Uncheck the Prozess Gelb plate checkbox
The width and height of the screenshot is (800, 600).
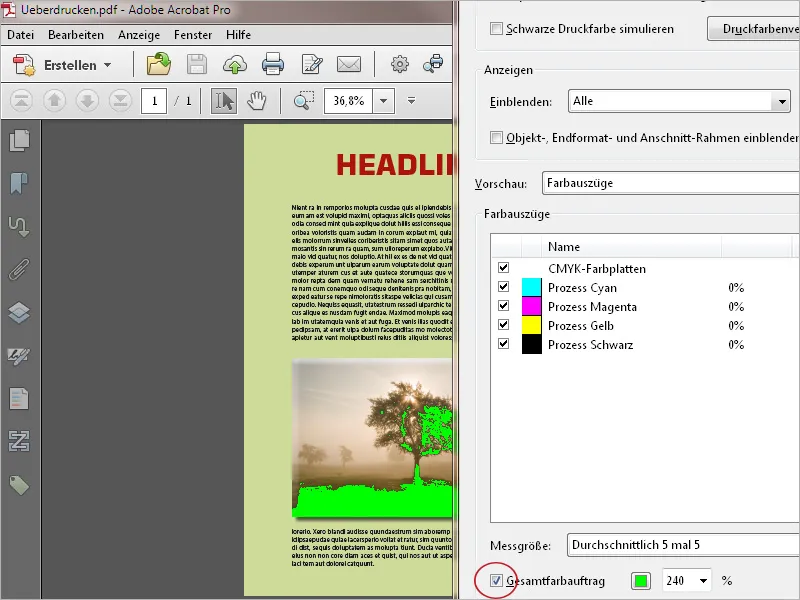click(504, 324)
